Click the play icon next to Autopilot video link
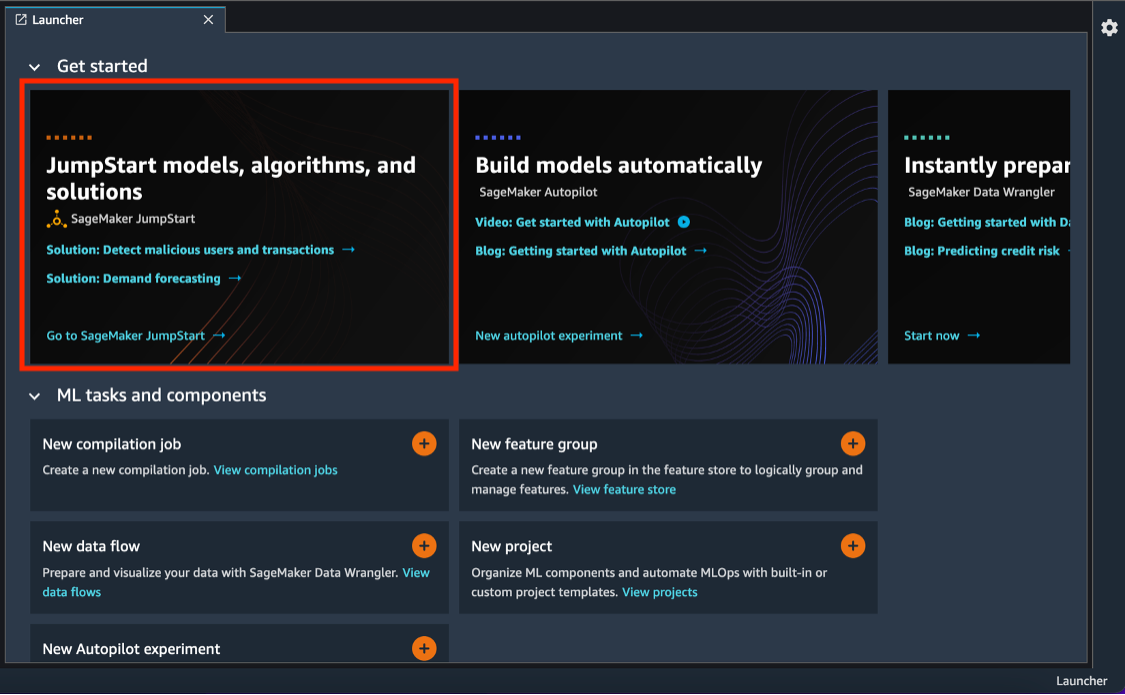1125x695 pixels. pyautogui.click(x=682, y=222)
